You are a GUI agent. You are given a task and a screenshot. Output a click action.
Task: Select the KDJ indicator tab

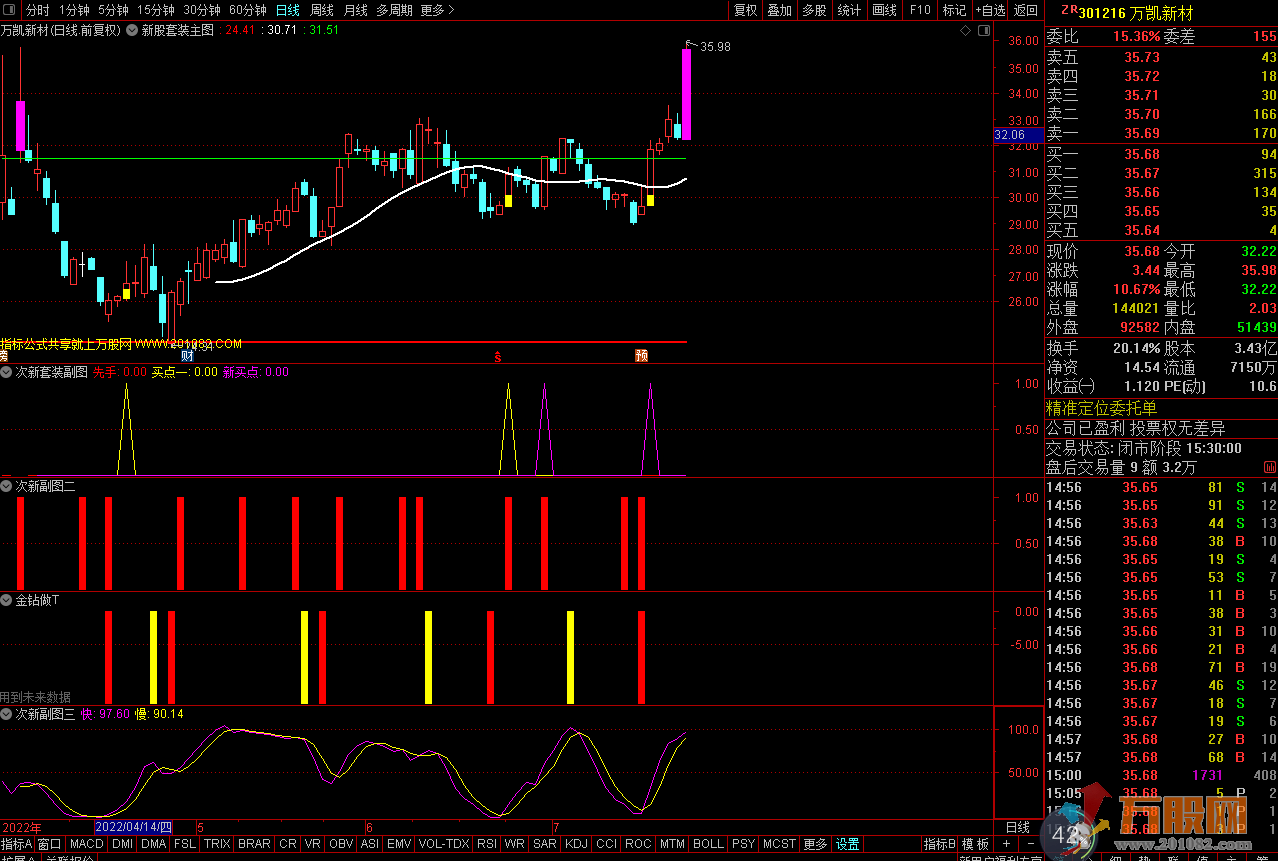pyautogui.click(x=577, y=844)
